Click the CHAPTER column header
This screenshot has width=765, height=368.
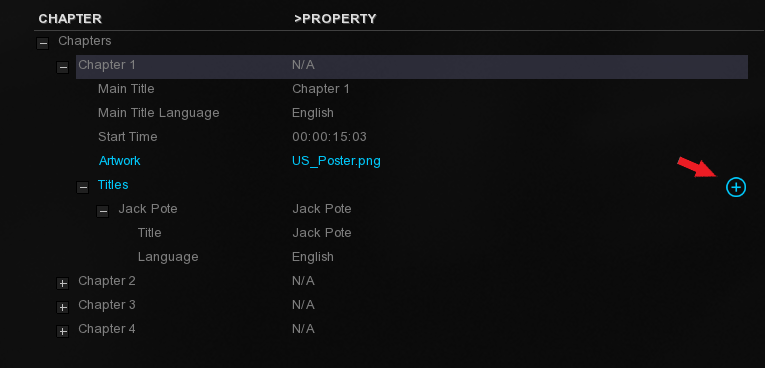70,19
